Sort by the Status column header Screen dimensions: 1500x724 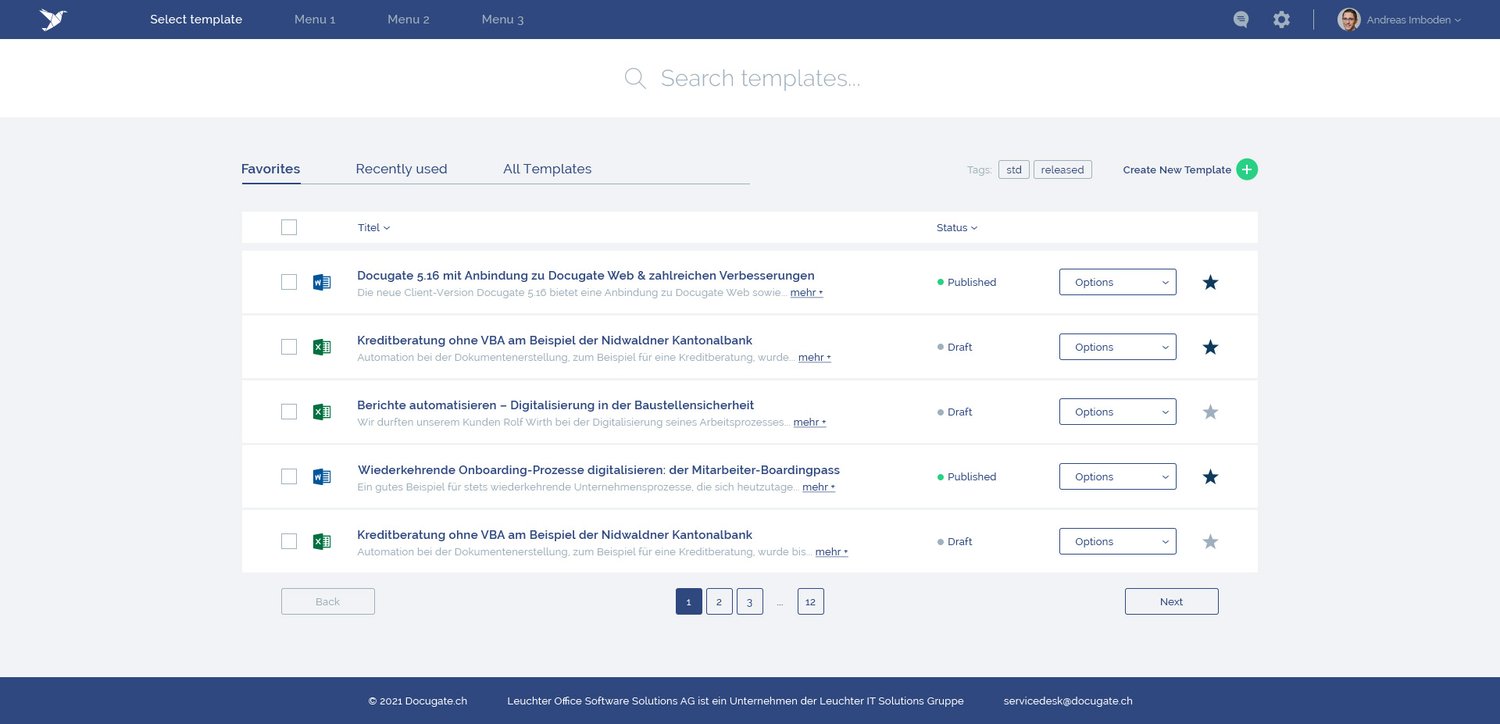point(957,228)
